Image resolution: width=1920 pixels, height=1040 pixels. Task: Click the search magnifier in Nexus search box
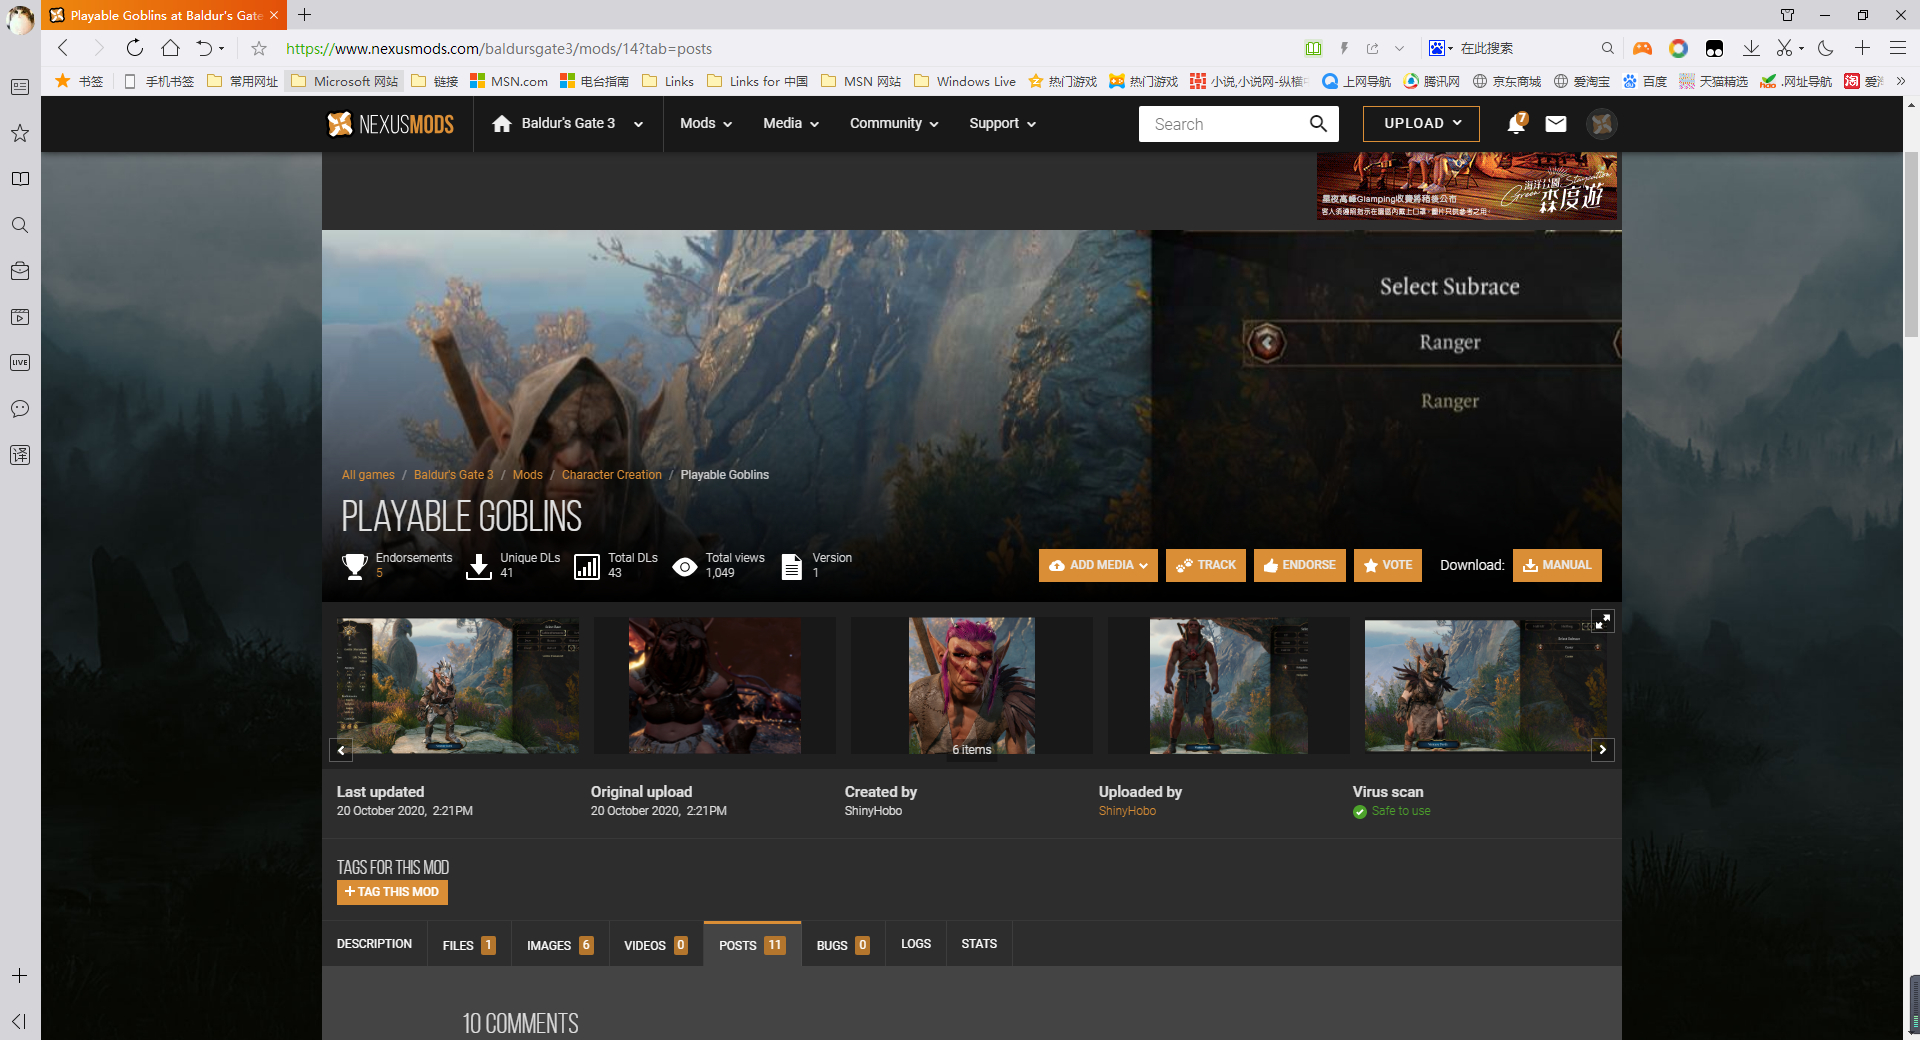click(x=1318, y=124)
